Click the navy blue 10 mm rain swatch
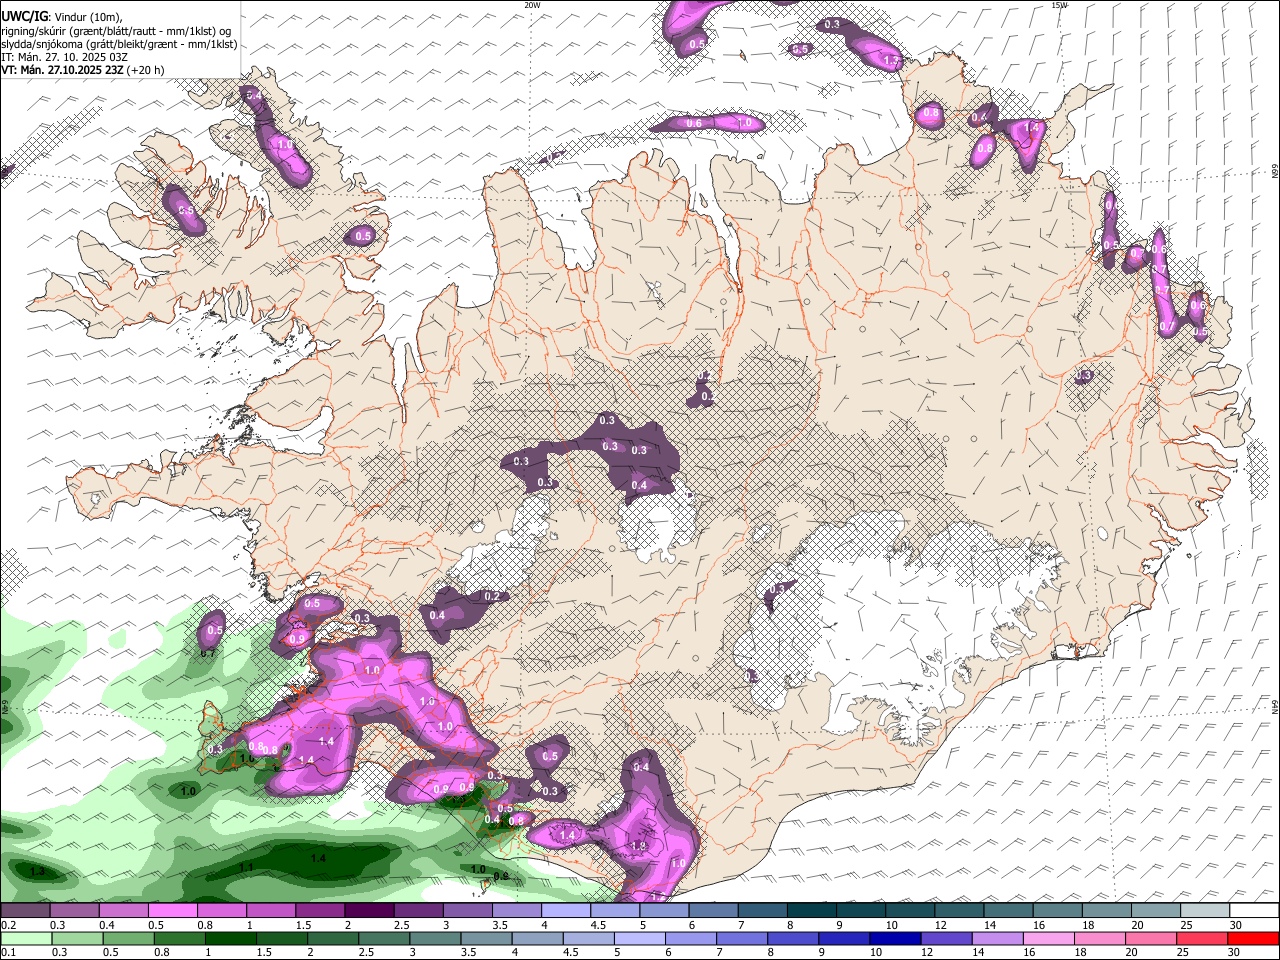 (x=895, y=938)
